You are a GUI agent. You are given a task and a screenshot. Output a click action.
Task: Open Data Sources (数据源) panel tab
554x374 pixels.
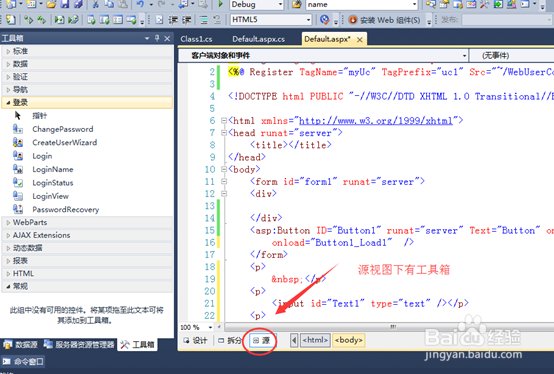coord(20,344)
